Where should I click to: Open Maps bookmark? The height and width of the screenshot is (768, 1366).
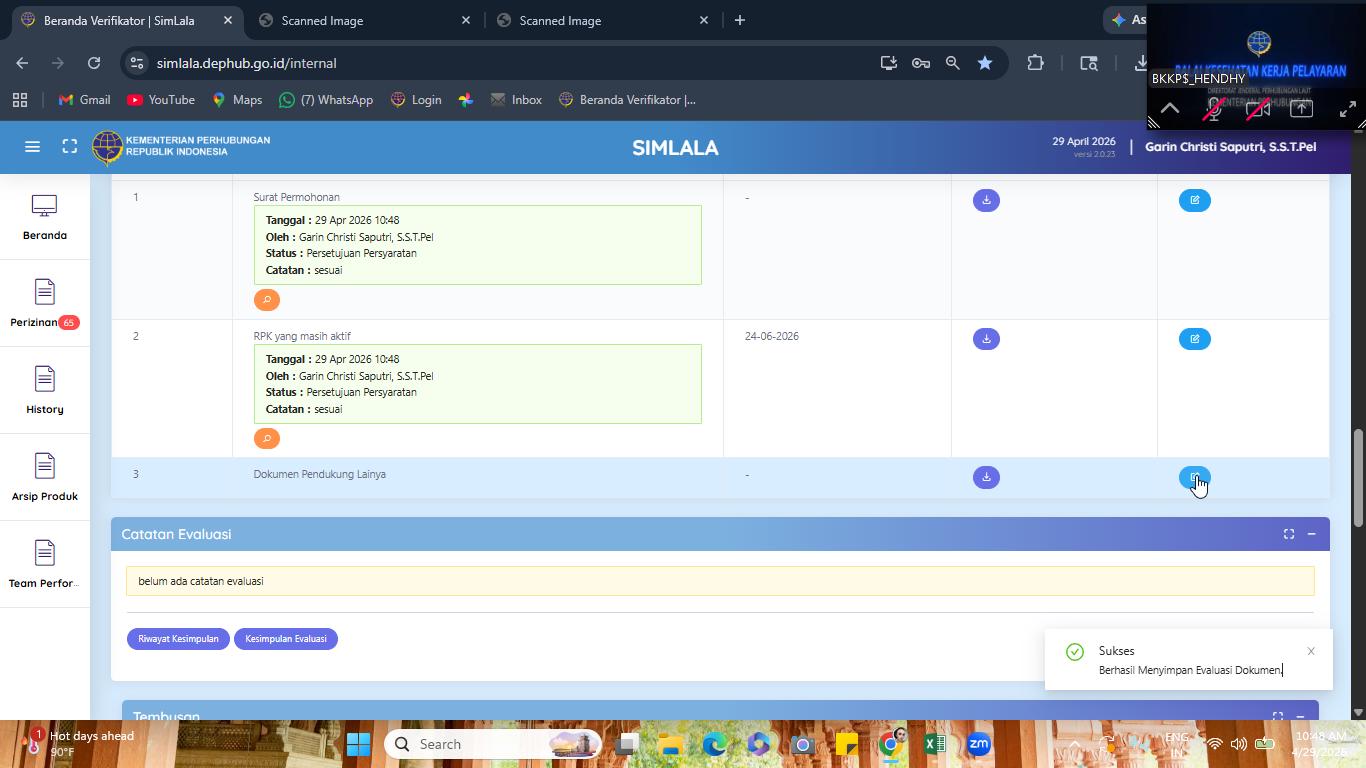tap(237, 100)
